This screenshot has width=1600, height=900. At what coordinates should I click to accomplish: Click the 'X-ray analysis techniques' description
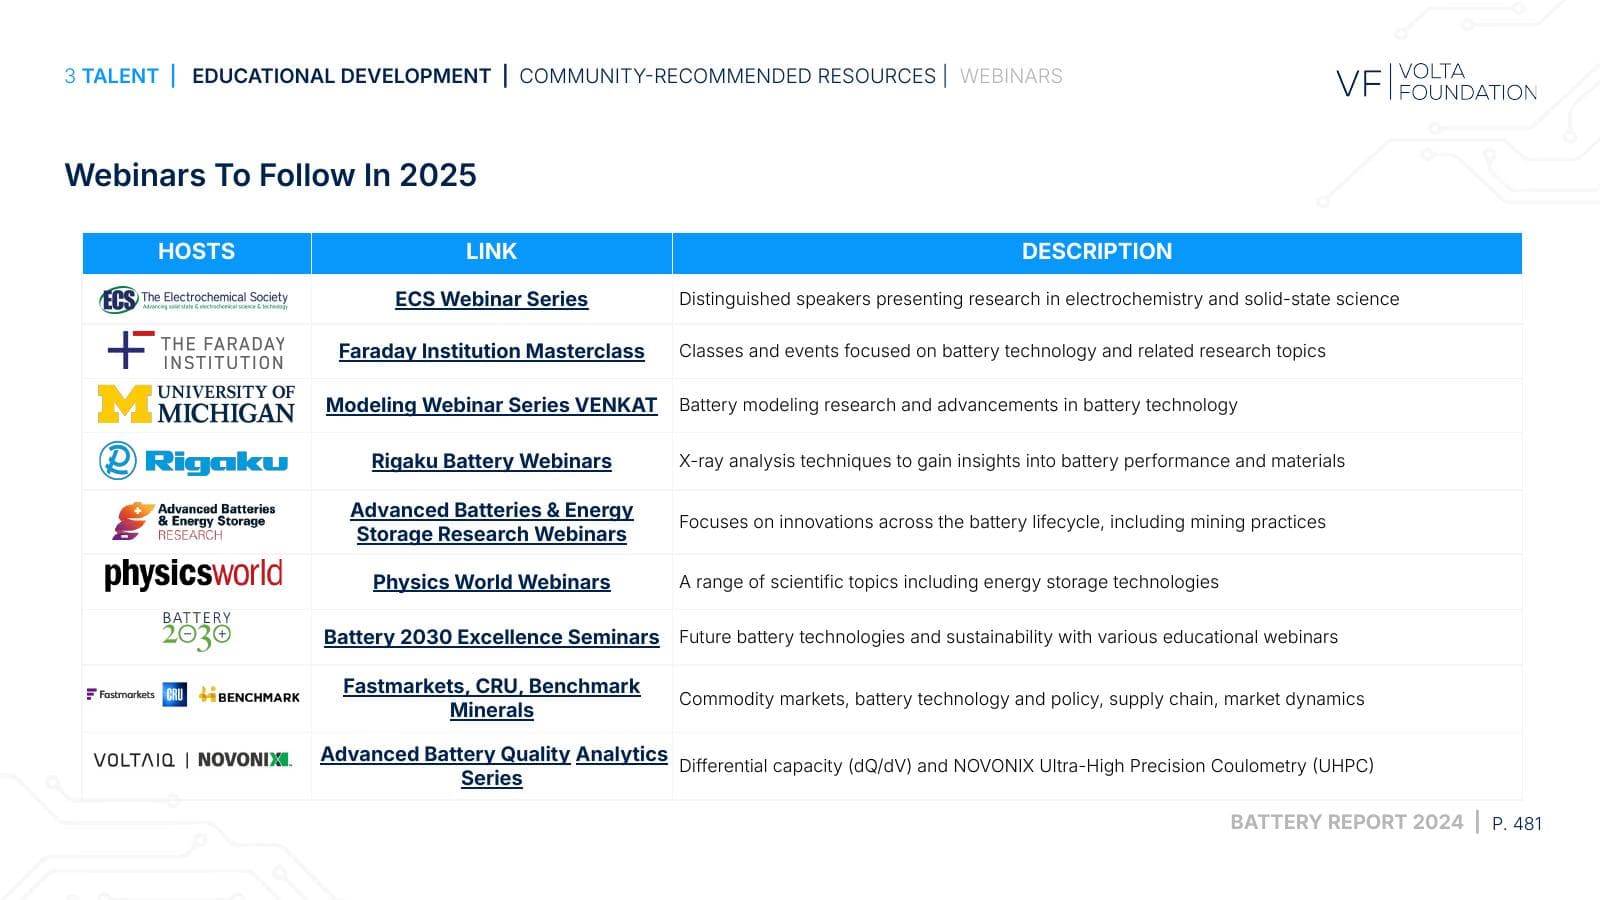point(1012,461)
